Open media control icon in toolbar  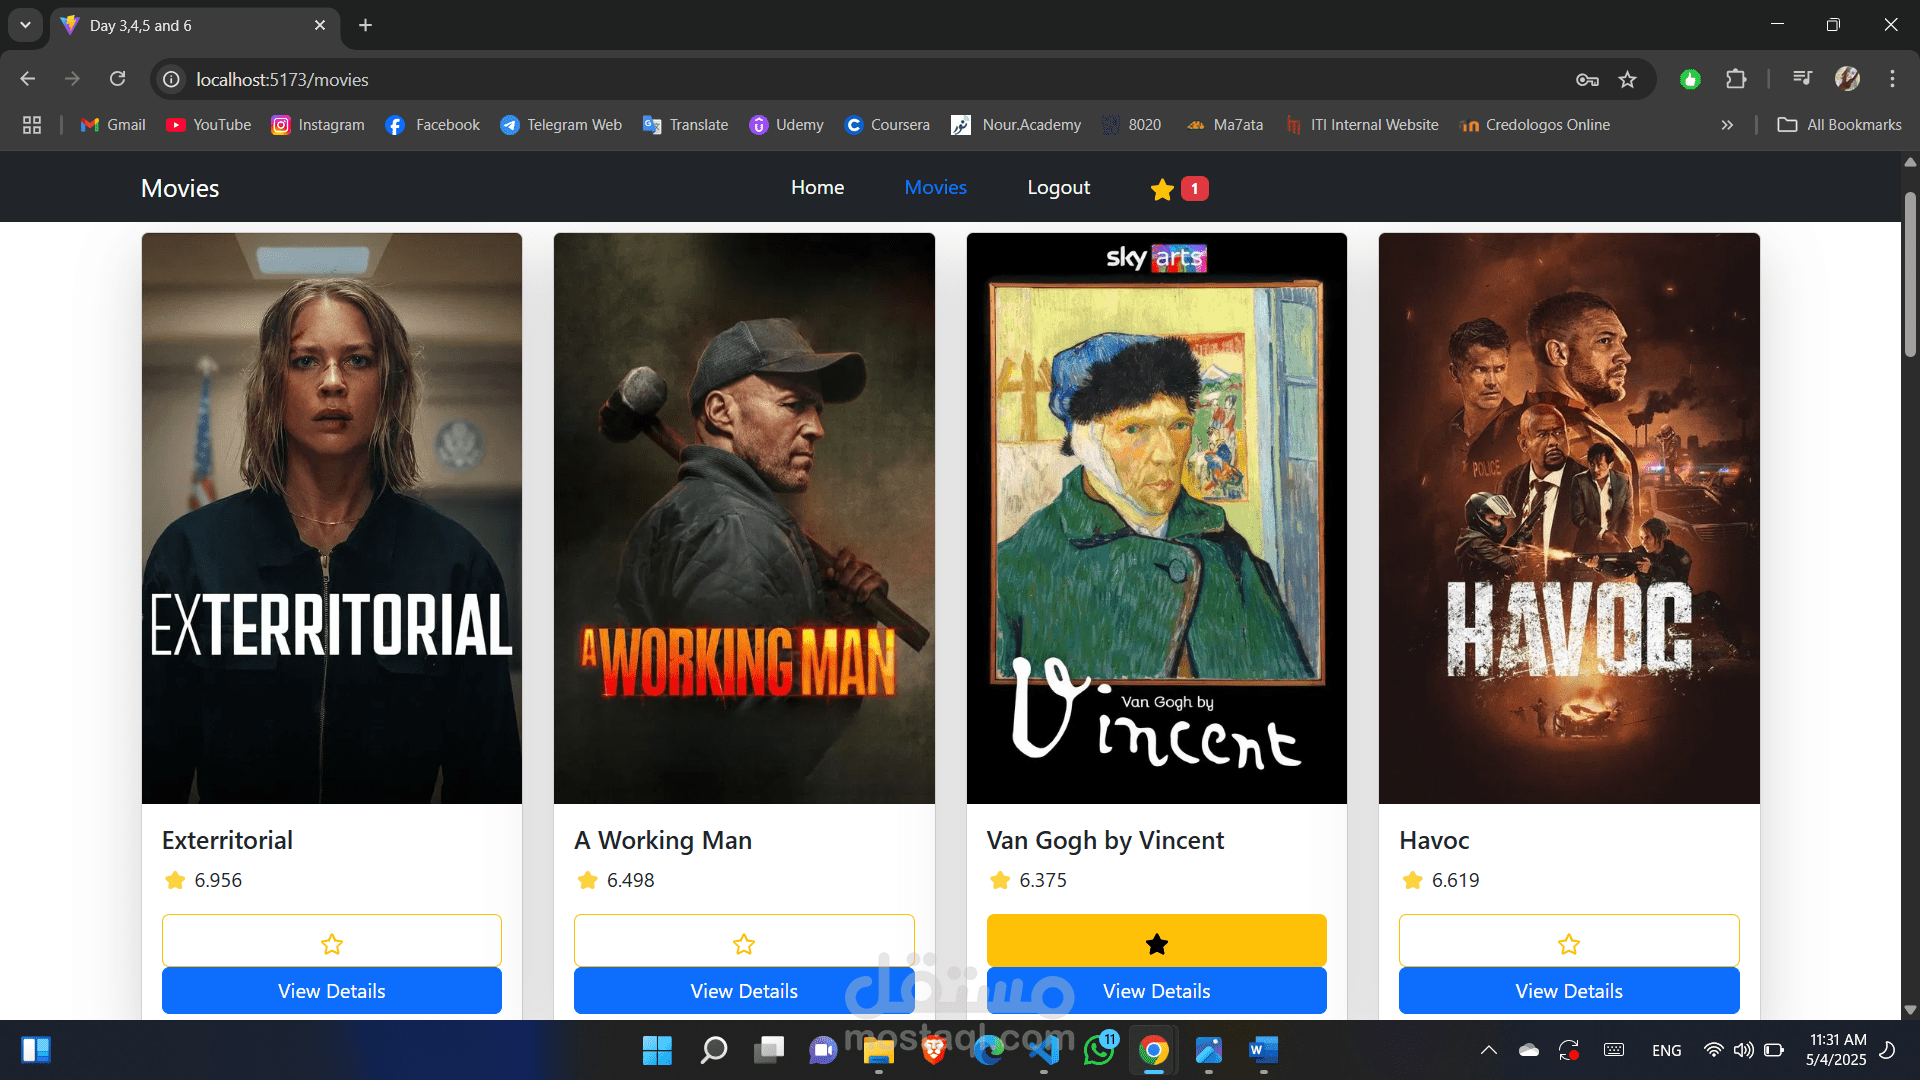[1802, 79]
